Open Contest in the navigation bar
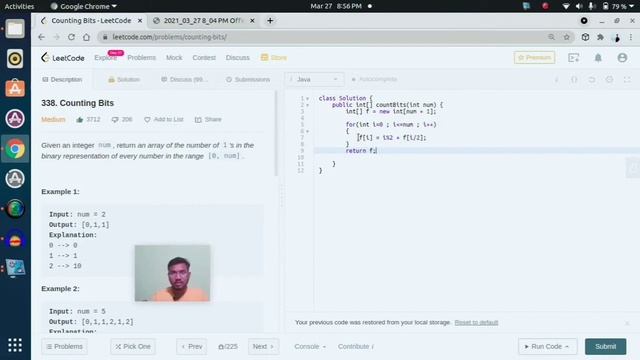Viewport: 640px width, 360px height. 204,58
